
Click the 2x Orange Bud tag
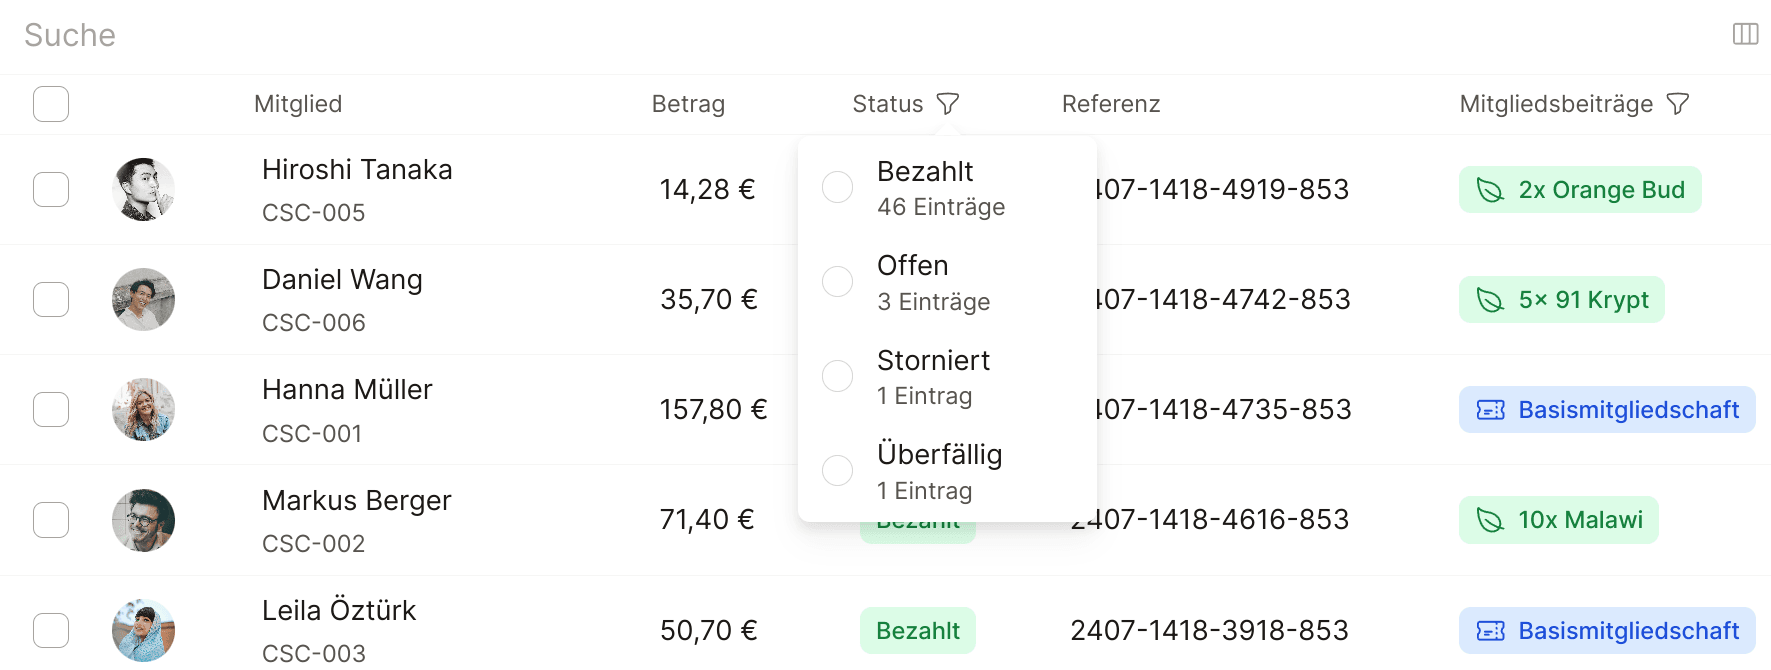[1580, 189]
